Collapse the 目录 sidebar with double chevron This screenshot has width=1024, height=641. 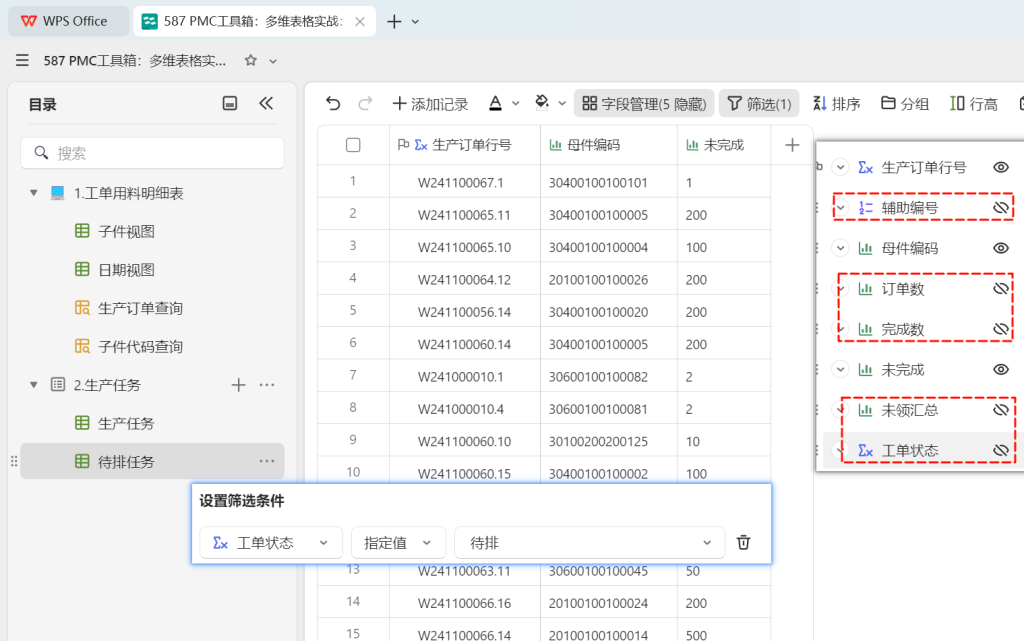click(x=266, y=103)
